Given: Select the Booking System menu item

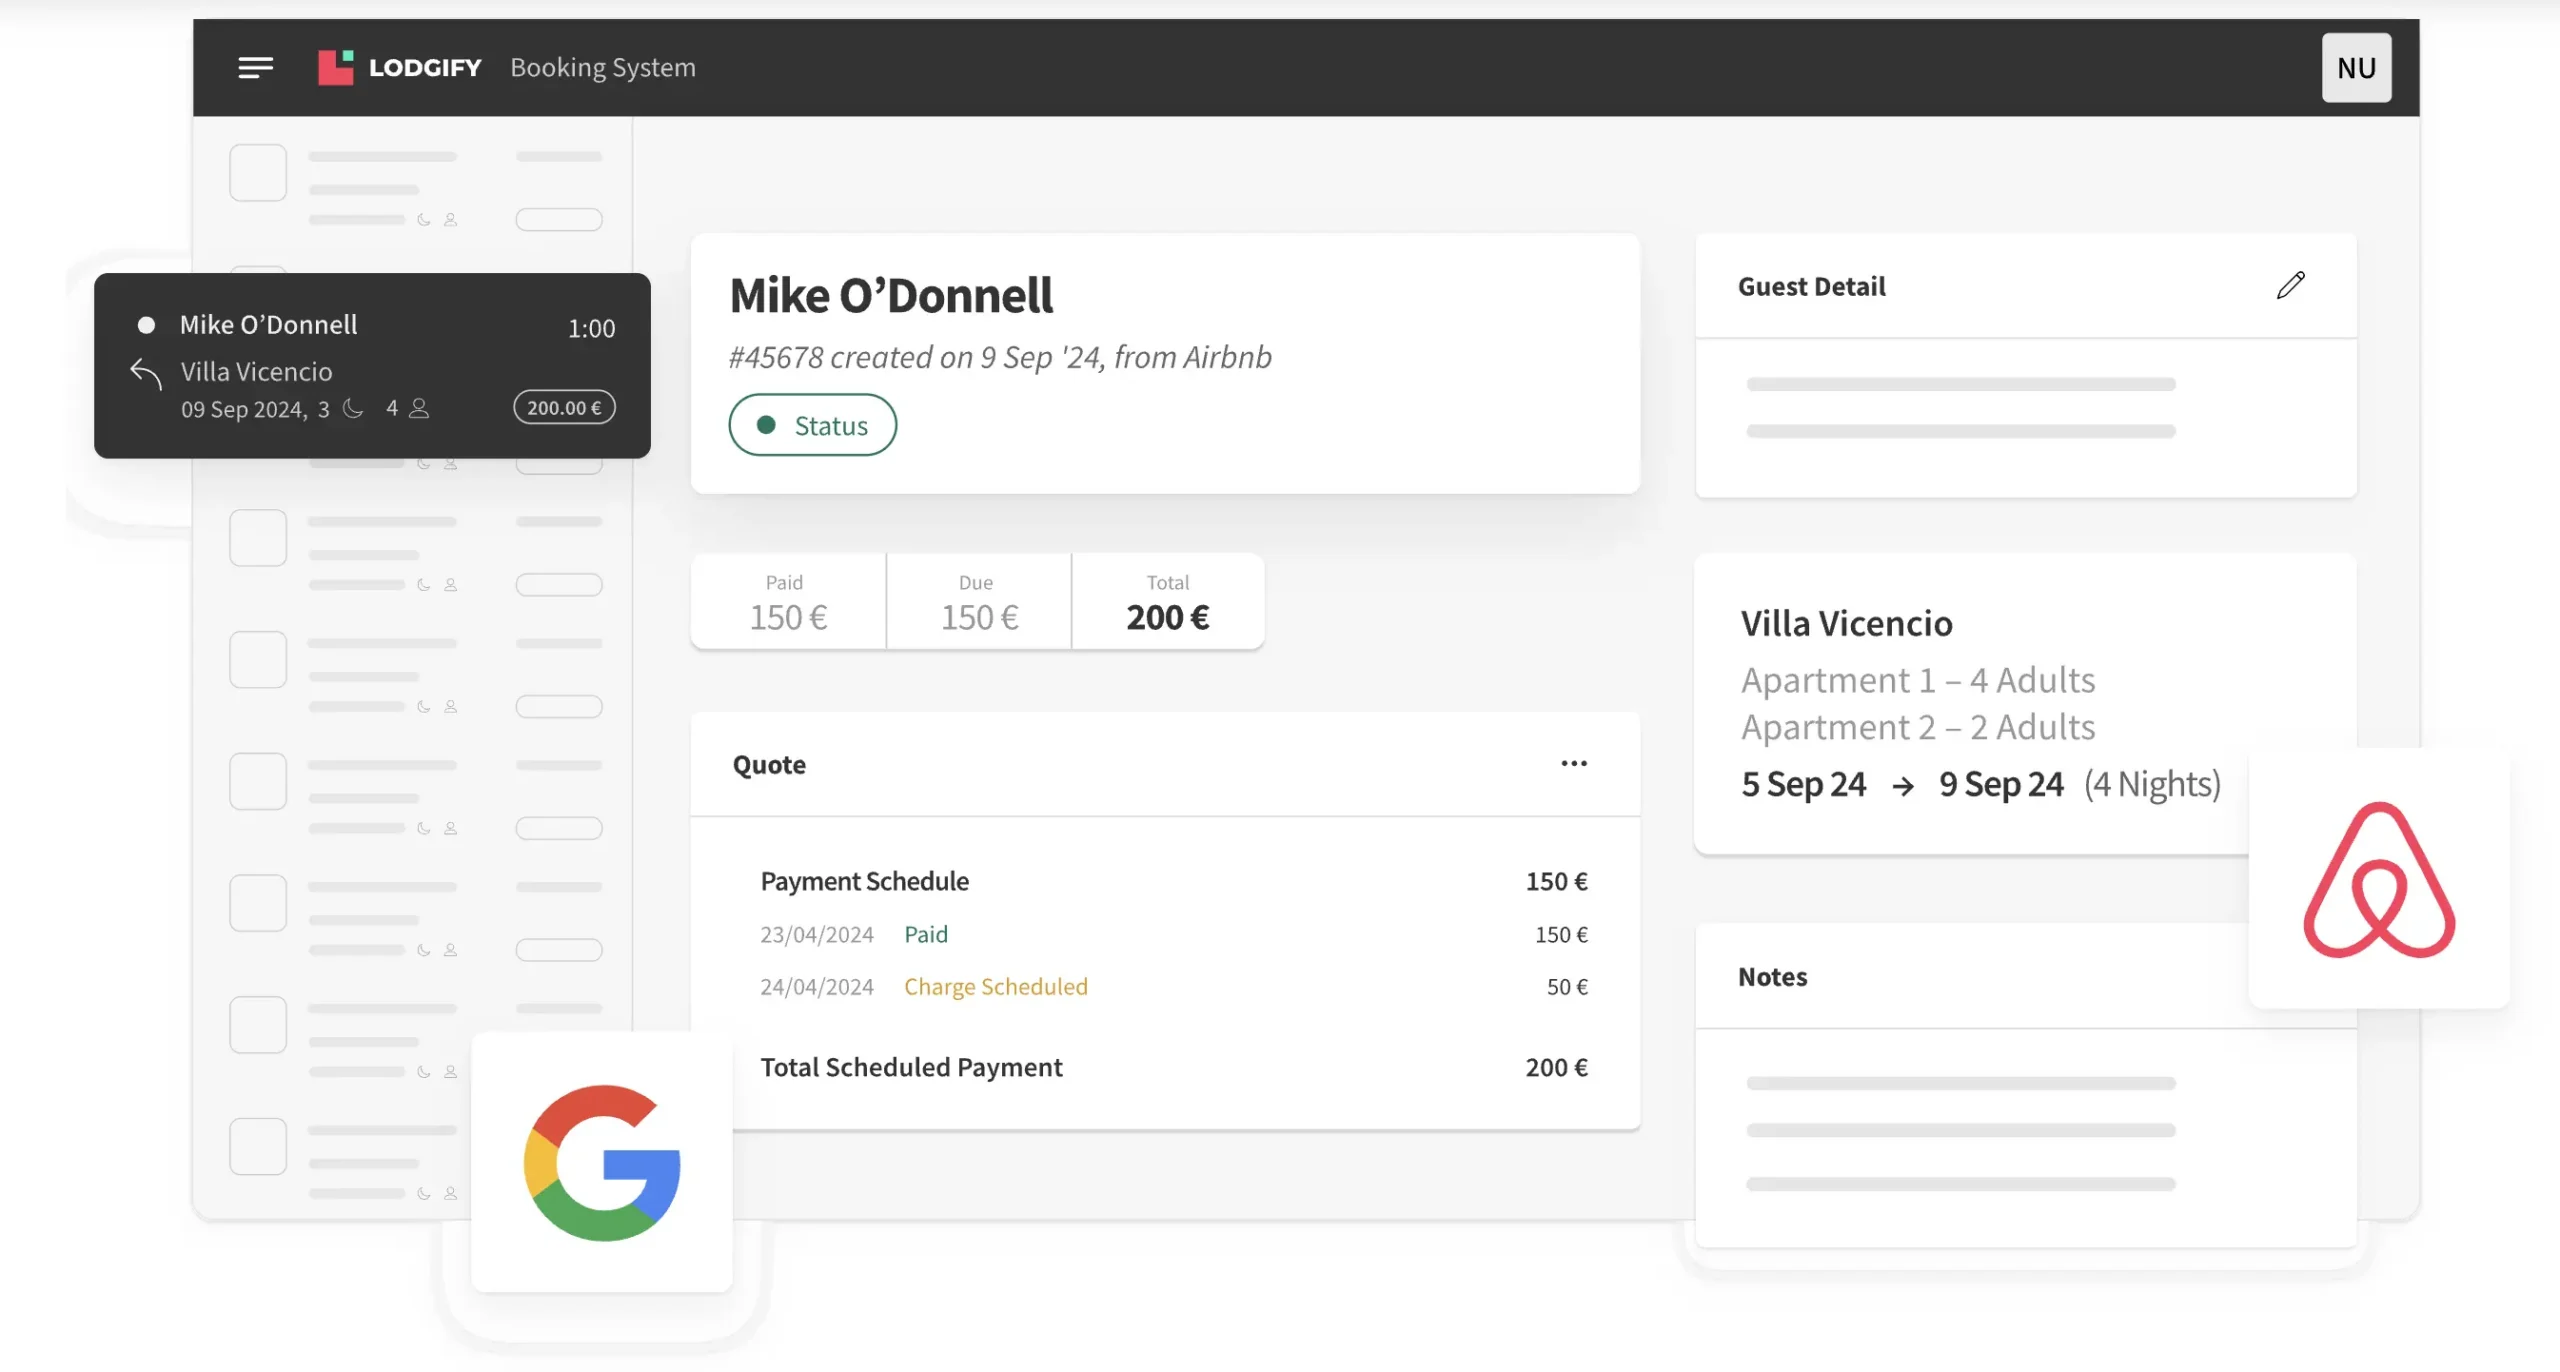Looking at the screenshot, I should [x=603, y=67].
